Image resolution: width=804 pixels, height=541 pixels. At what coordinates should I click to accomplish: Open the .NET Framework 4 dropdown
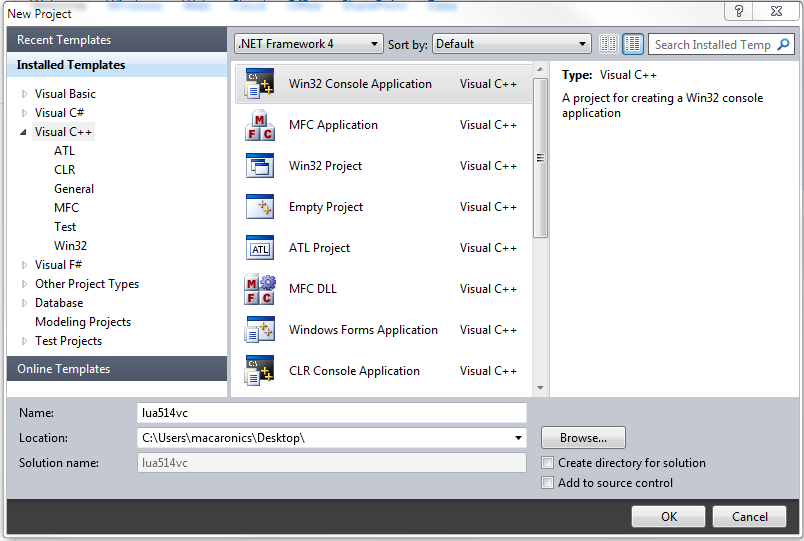coord(309,44)
